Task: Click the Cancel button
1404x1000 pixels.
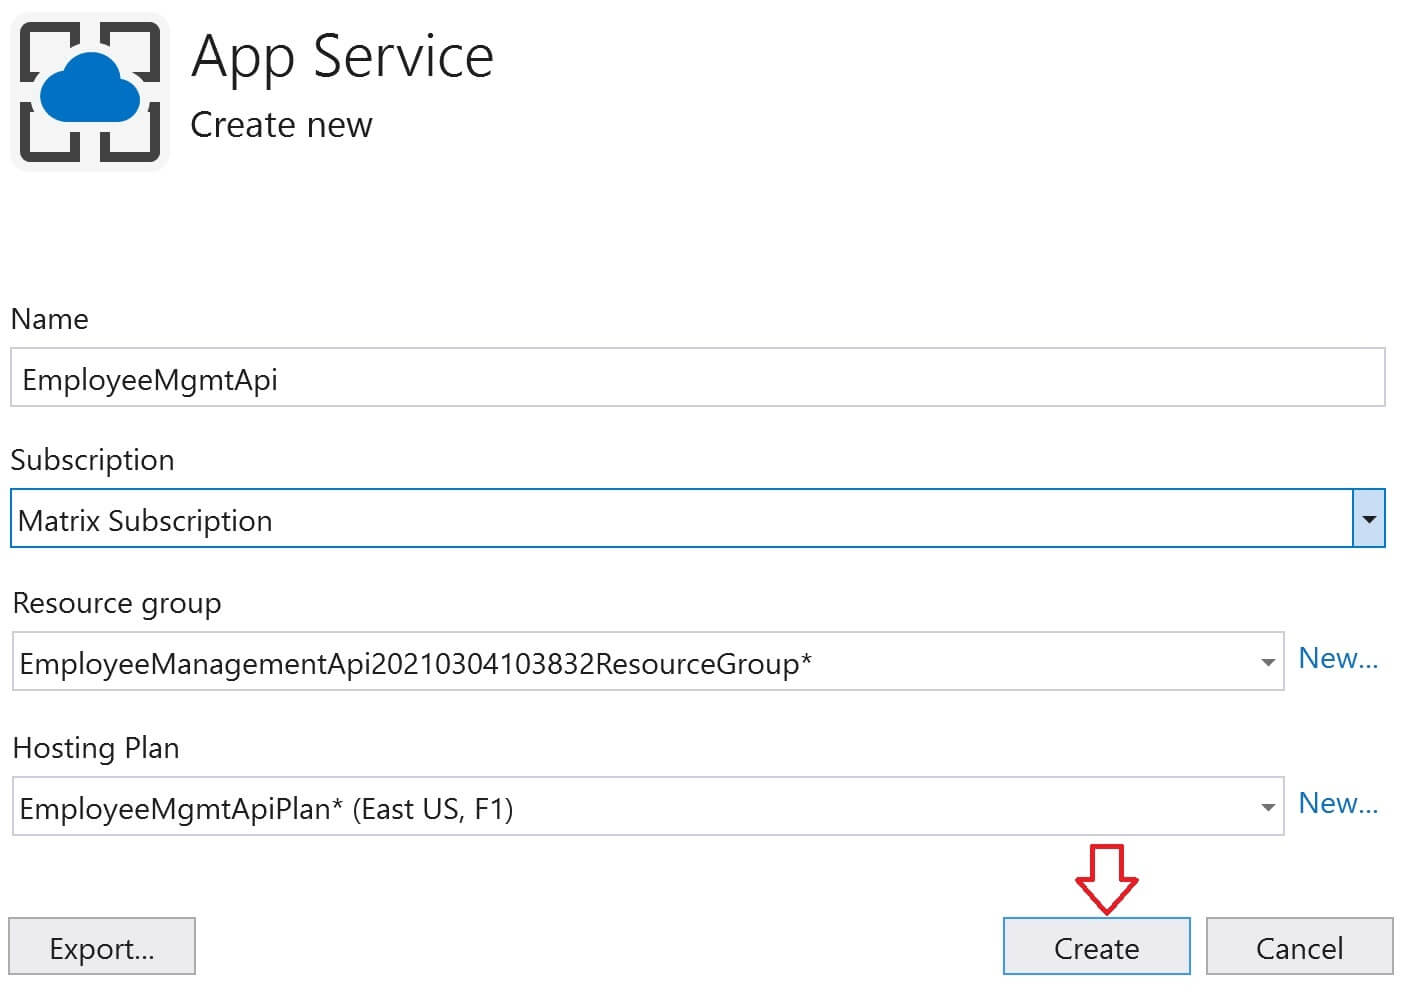Action: (1299, 947)
